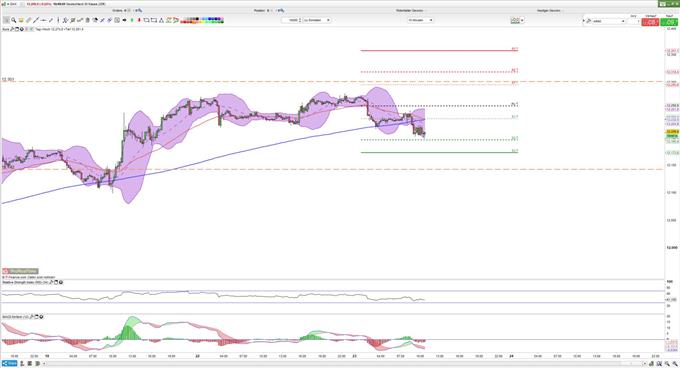The height and width of the screenshot is (368, 680).
Task: Pick the yellow note annotation tool
Action: [x=21, y=20]
